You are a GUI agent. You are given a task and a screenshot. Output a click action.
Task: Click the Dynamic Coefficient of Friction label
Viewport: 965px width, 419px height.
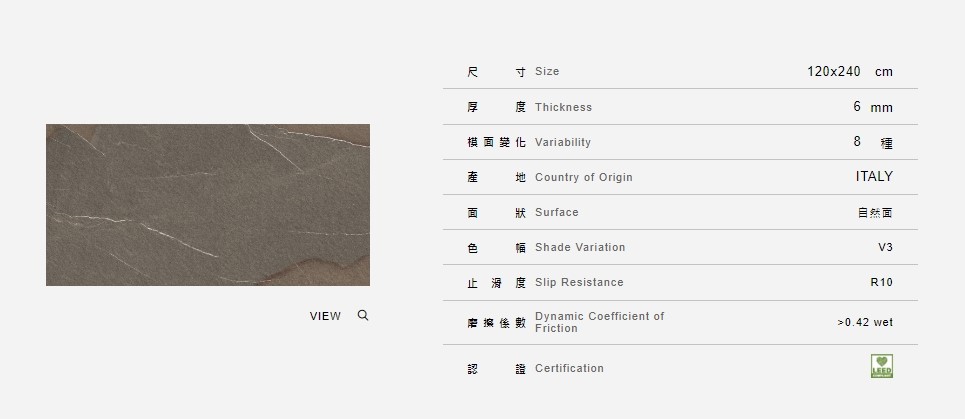[x=599, y=322]
